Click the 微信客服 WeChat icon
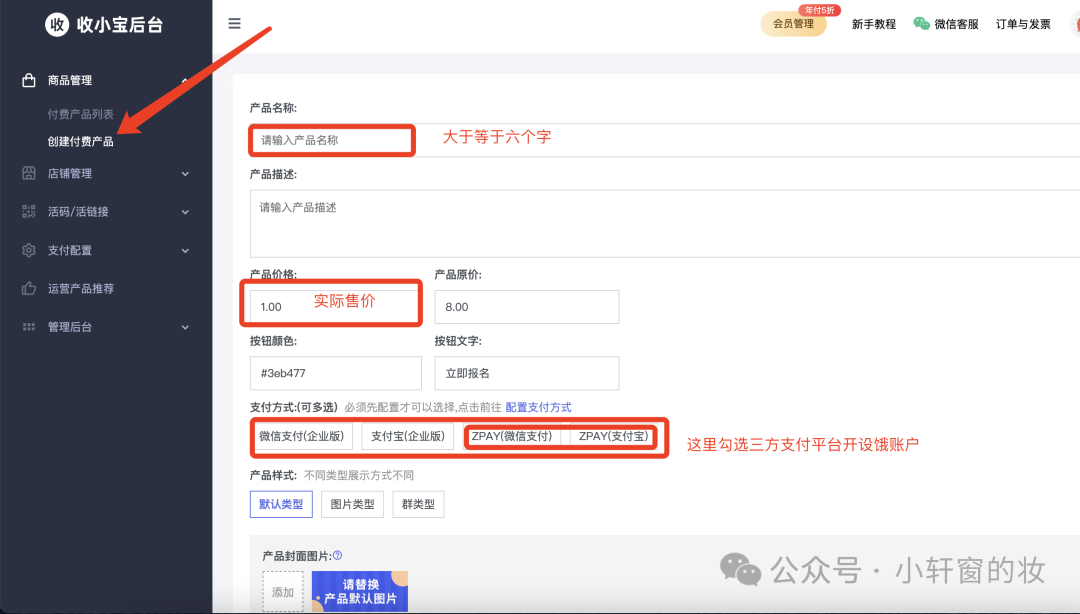This screenshot has width=1080, height=614. [921, 23]
